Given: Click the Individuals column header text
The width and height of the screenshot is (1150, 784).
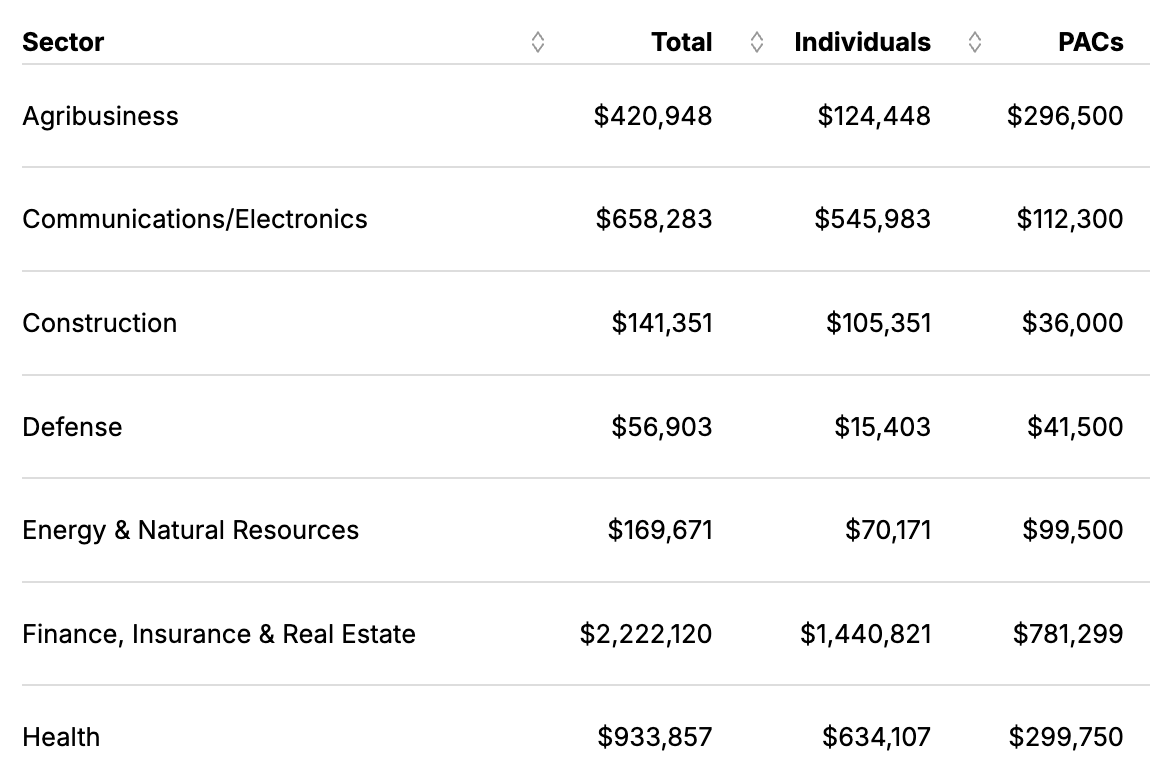Looking at the screenshot, I should 862,42.
